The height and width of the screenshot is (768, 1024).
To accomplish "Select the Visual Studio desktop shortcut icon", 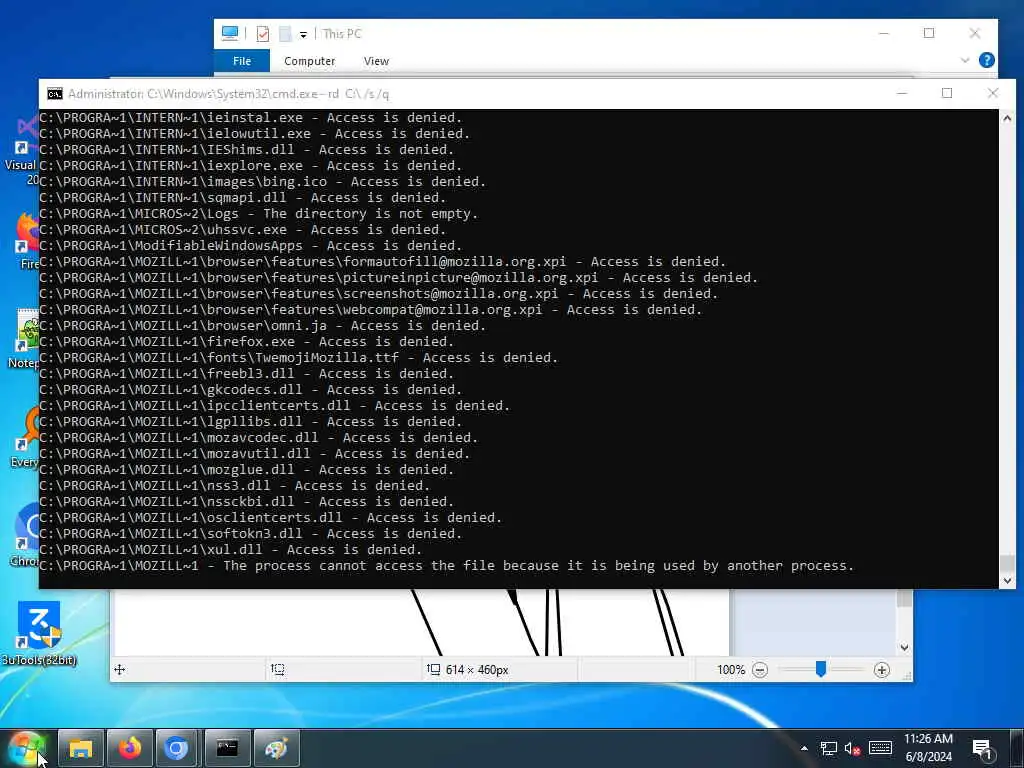I will tap(21, 149).
